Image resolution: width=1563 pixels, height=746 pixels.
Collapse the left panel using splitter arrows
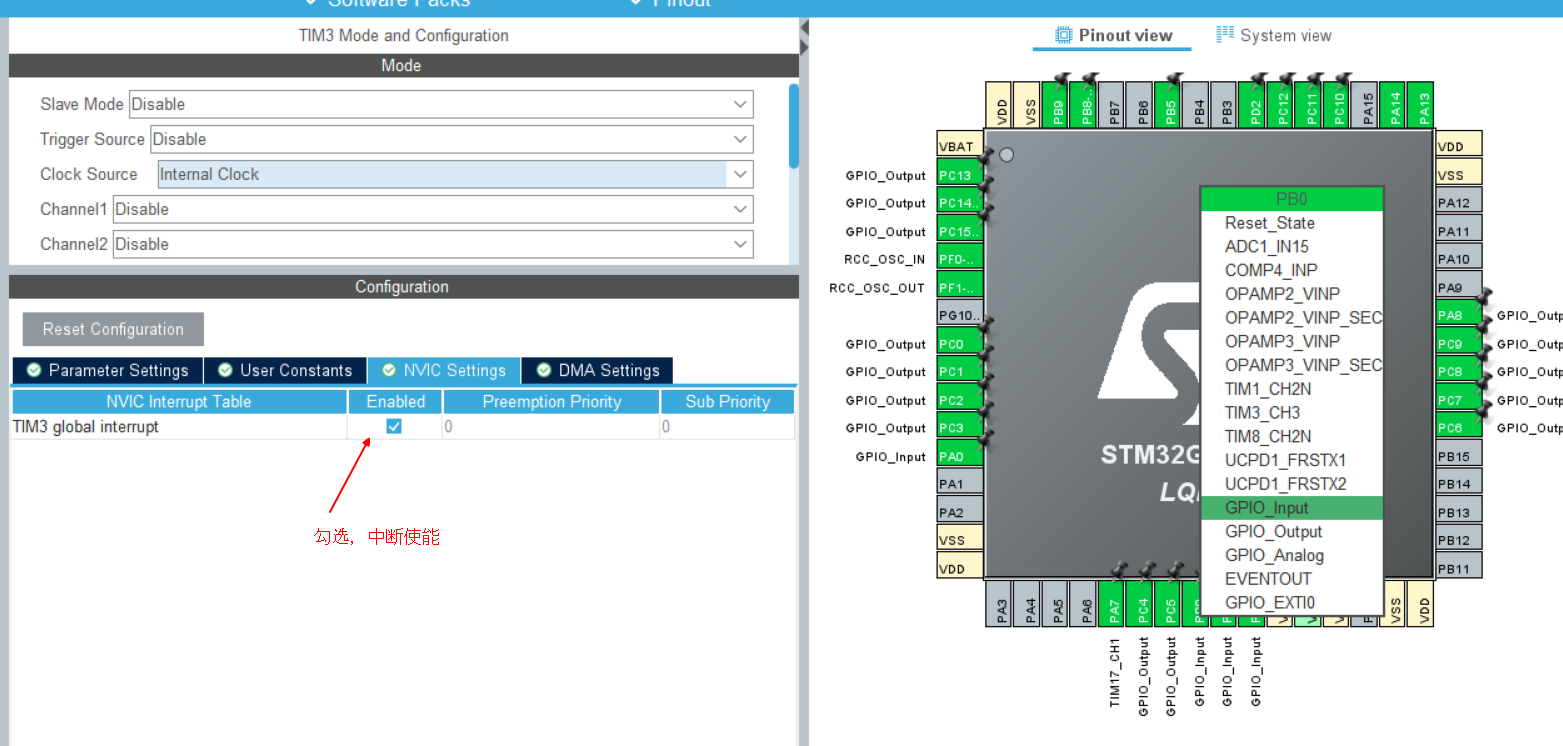point(804,36)
